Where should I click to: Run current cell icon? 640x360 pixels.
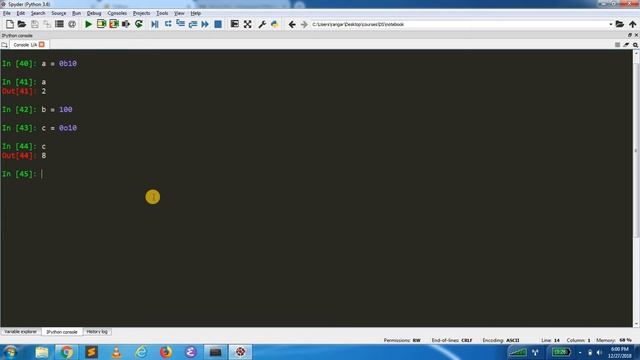point(101,24)
